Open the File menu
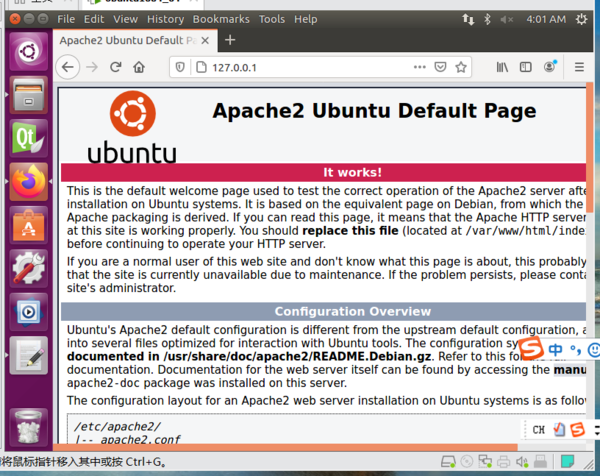 tap(66, 19)
